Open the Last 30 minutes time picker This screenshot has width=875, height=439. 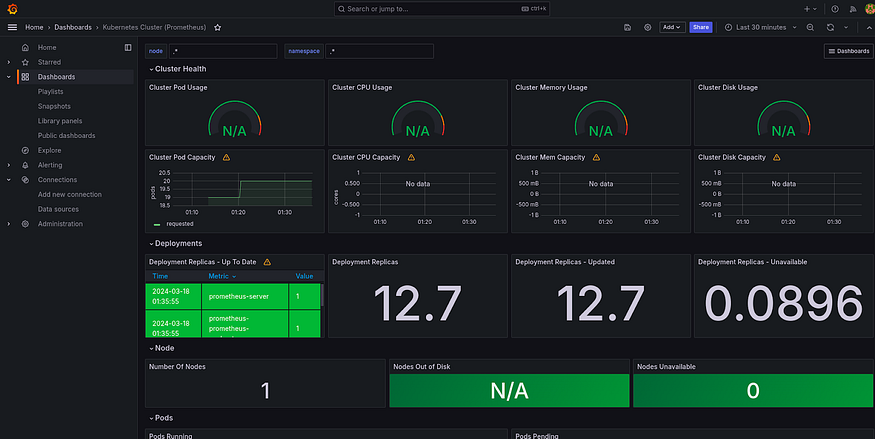[761, 27]
